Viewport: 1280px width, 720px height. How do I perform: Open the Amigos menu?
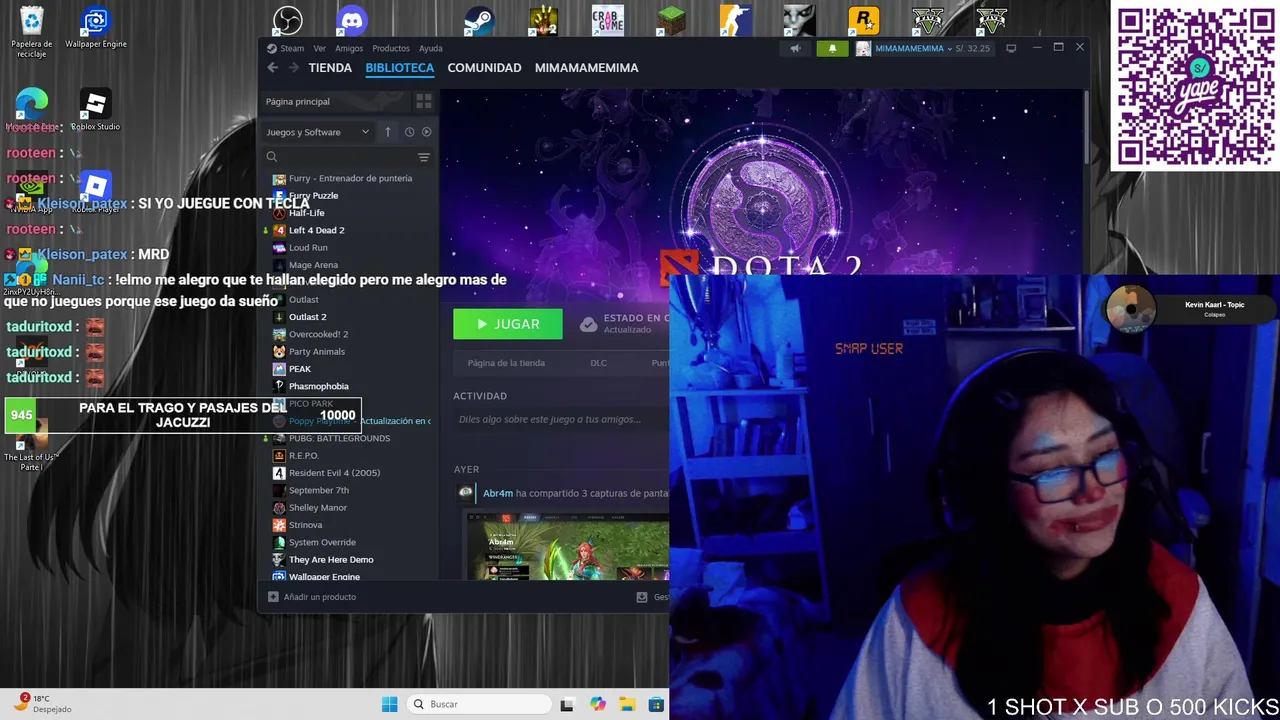(349, 48)
